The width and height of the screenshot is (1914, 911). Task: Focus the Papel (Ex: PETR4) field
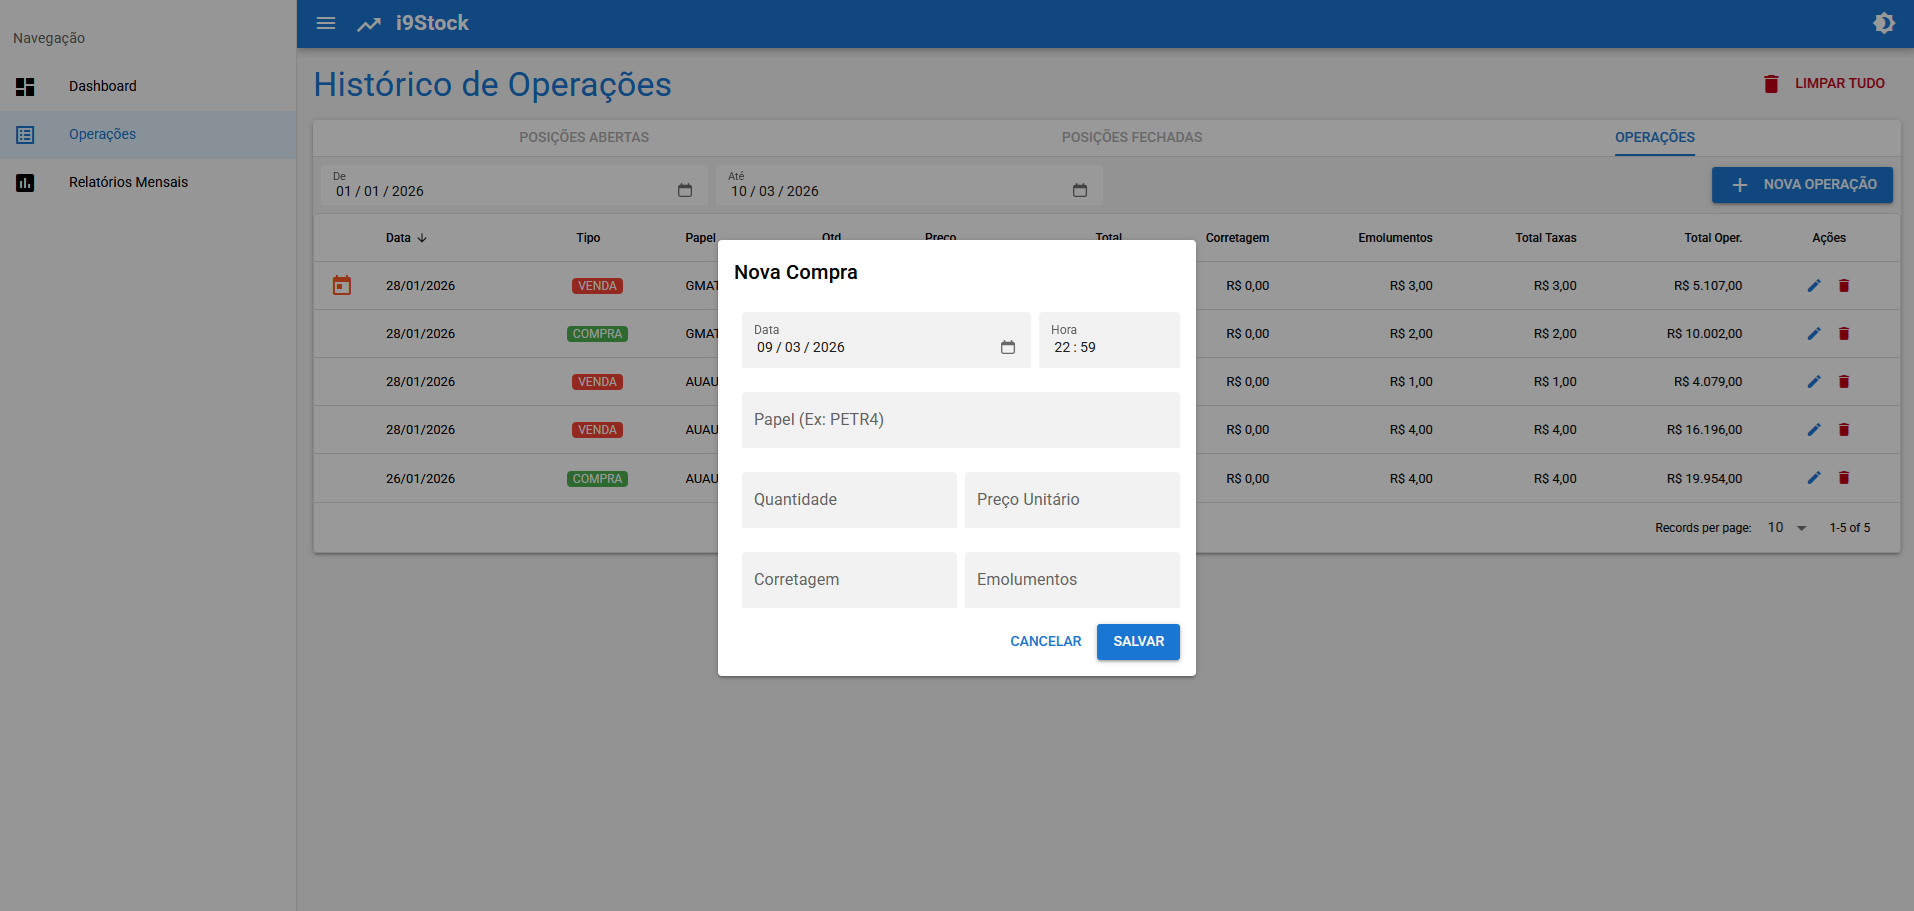[961, 420]
